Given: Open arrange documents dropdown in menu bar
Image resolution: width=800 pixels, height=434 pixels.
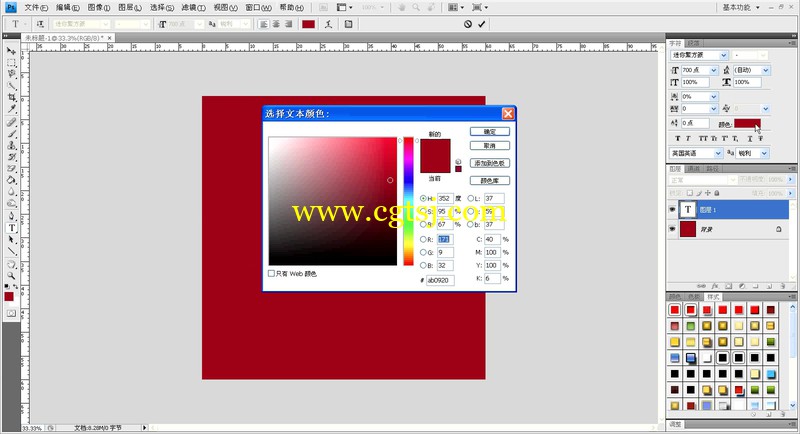Looking at the screenshot, I should pos(455,7).
